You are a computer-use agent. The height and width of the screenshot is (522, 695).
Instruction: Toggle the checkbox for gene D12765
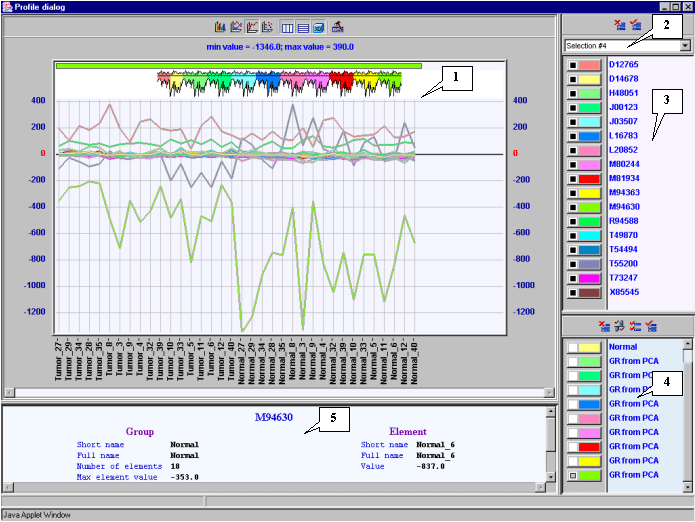click(x=572, y=64)
